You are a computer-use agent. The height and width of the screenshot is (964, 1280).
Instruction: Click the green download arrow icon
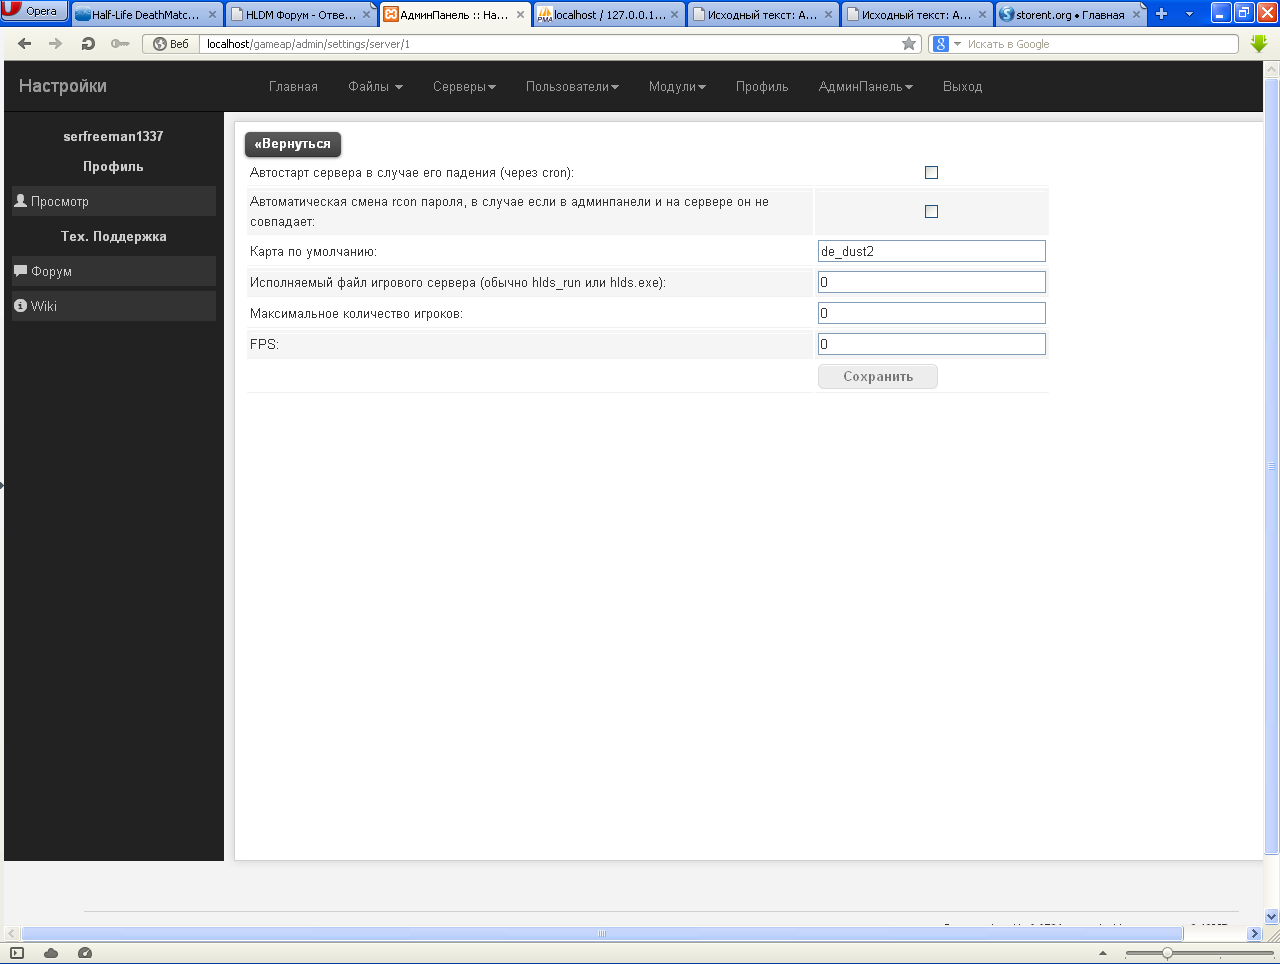[x=1258, y=44]
